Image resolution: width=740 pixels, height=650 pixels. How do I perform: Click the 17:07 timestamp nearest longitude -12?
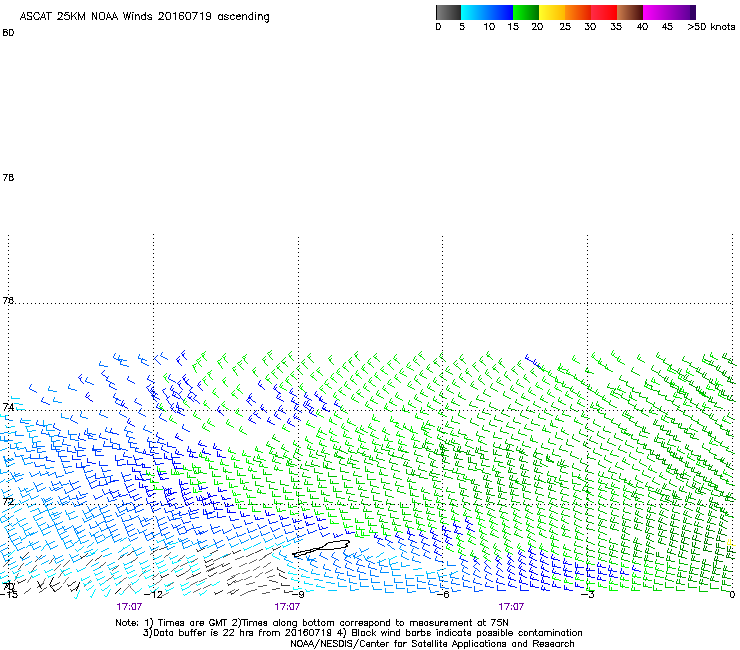pos(129,607)
